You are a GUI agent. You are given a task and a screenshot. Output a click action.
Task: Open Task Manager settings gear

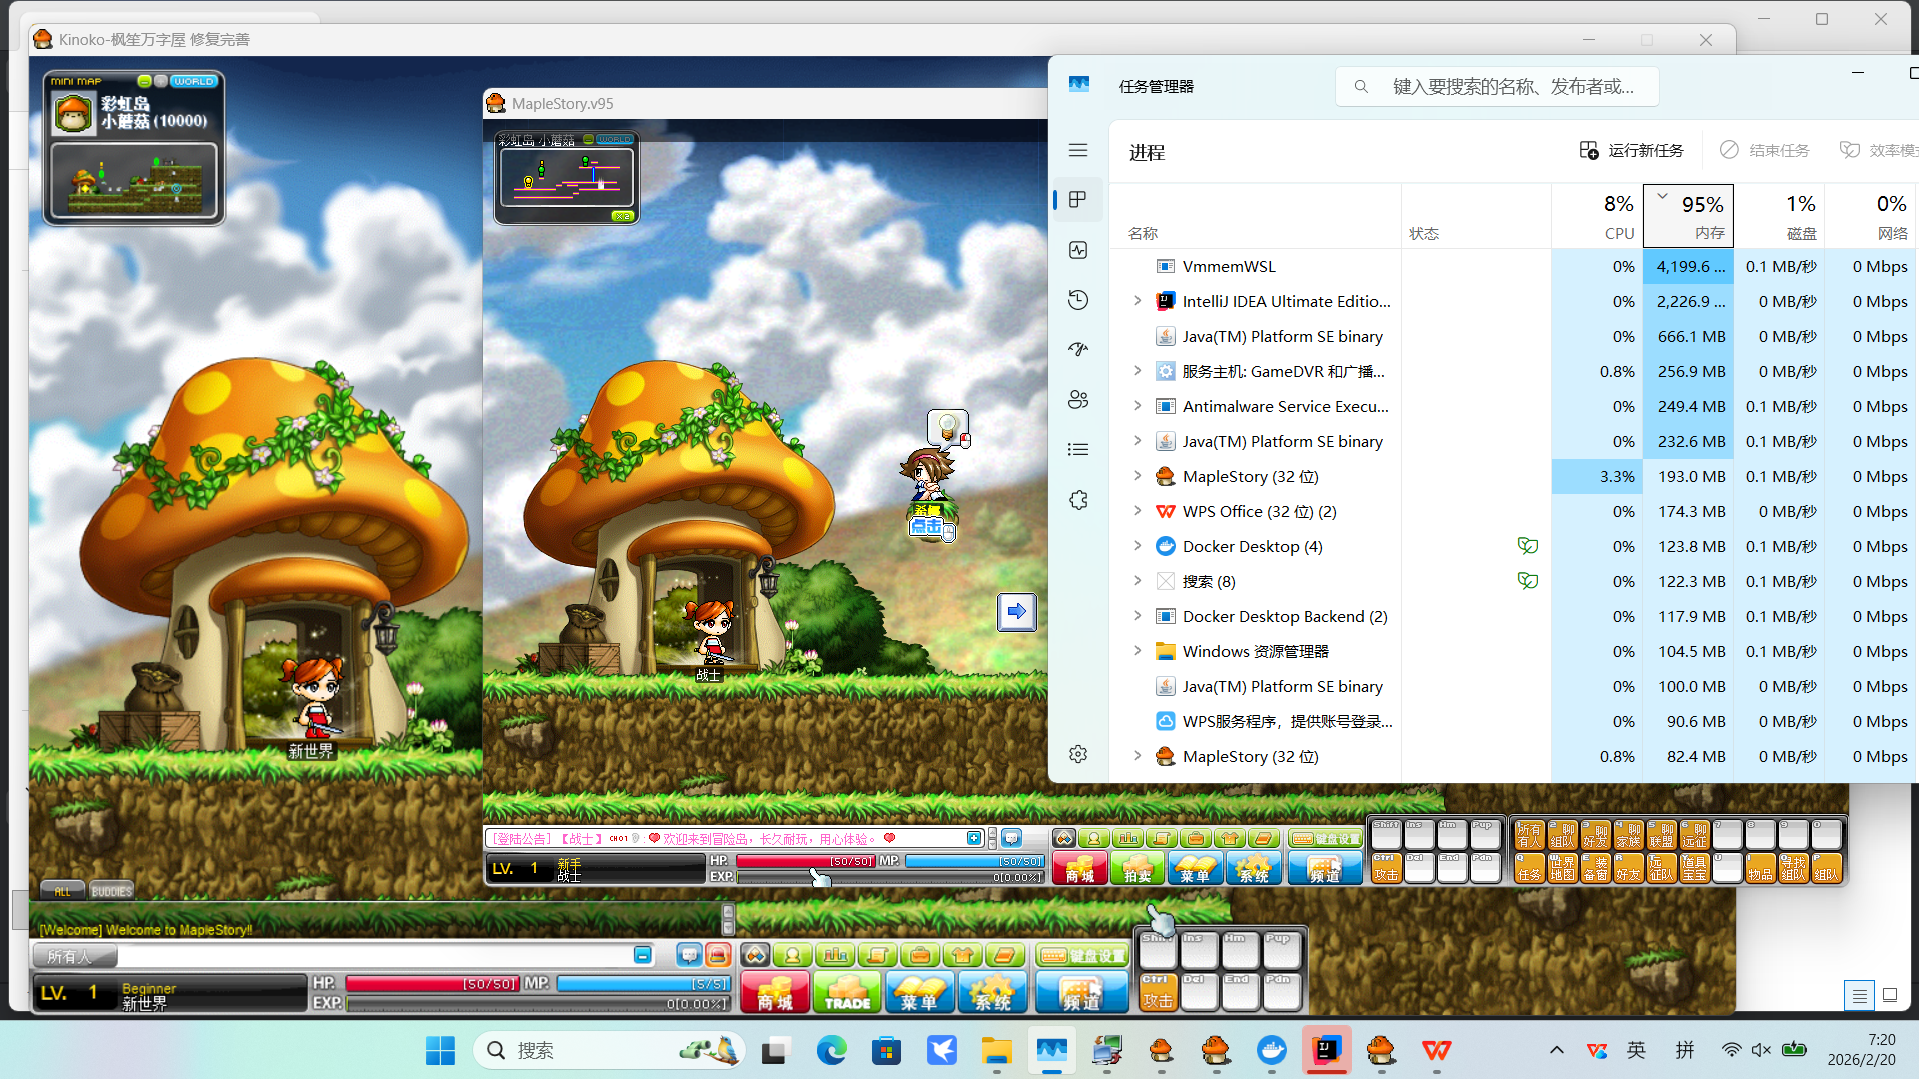(x=1078, y=754)
